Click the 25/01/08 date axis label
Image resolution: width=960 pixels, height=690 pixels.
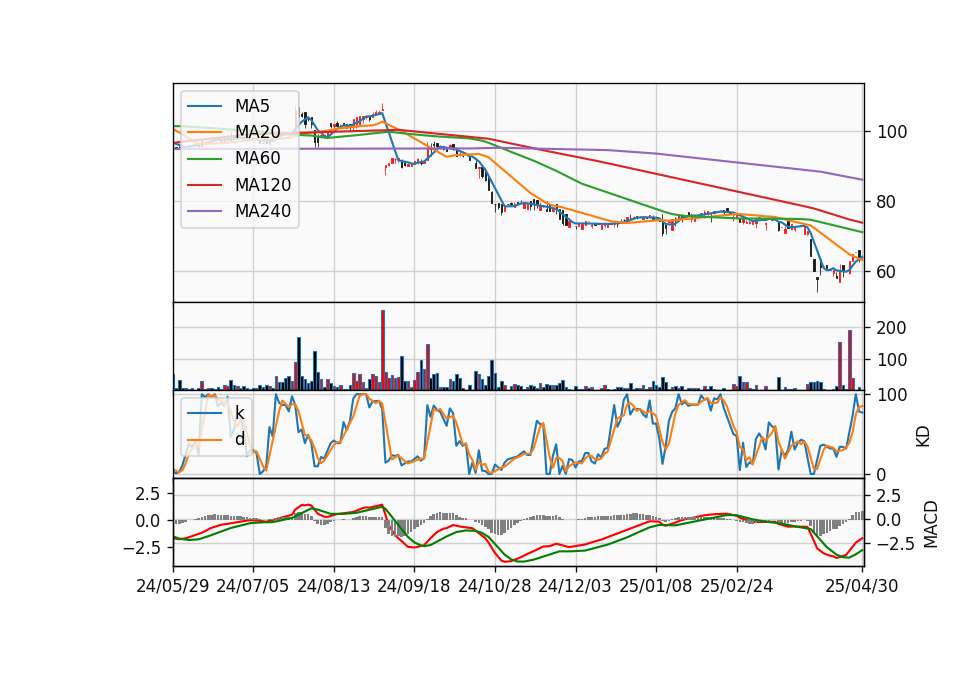click(x=656, y=586)
